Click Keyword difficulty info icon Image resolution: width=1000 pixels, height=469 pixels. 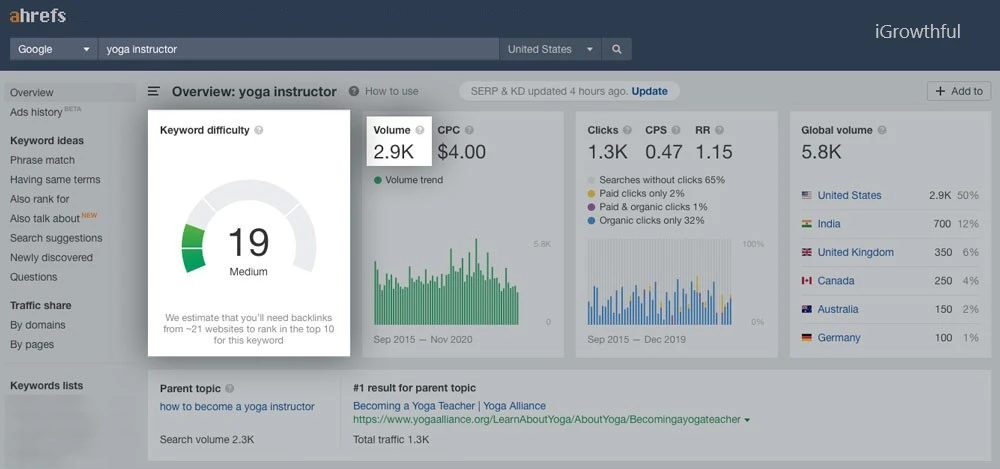click(258, 130)
